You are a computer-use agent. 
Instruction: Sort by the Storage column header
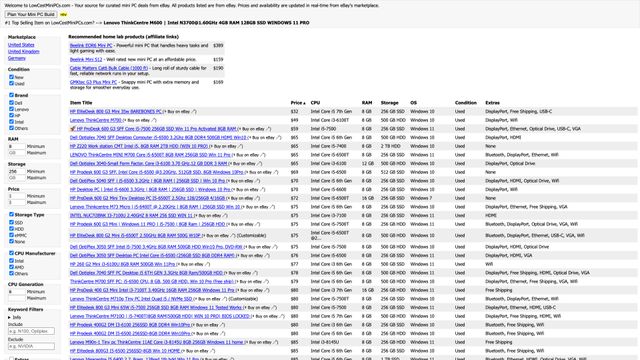(x=389, y=103)
